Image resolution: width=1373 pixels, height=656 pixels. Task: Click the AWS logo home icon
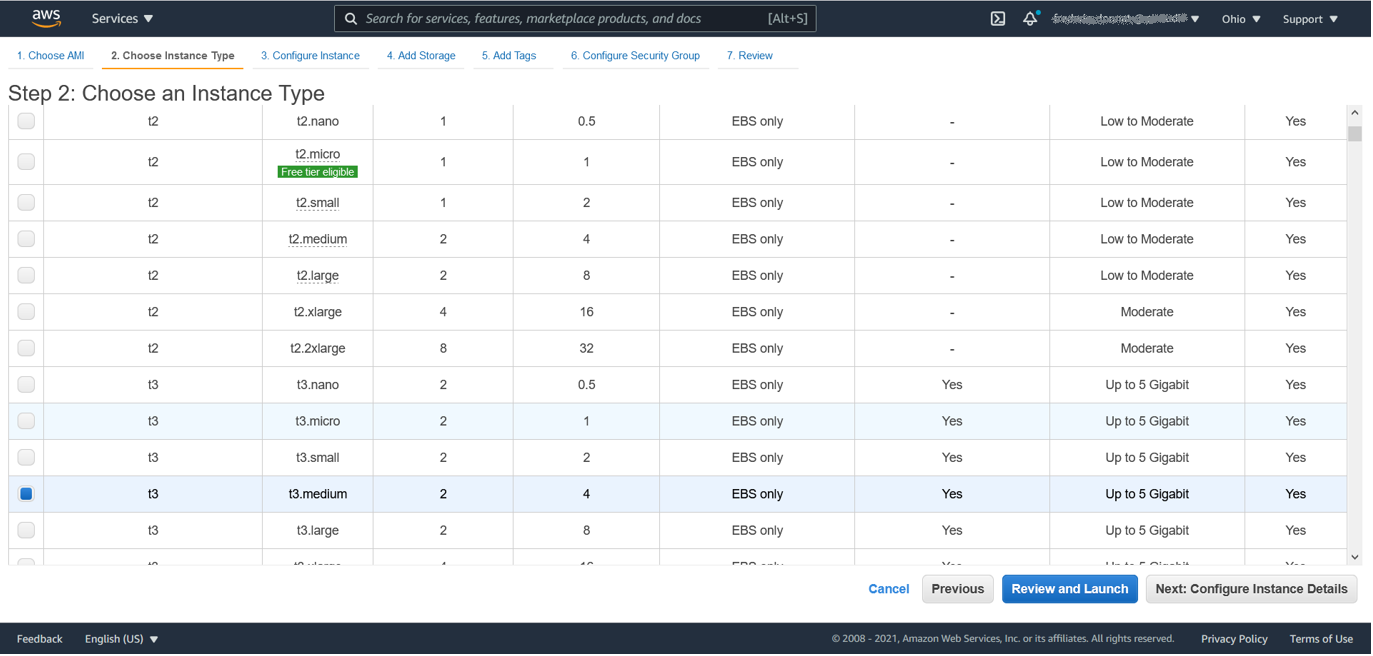(46, 18)
